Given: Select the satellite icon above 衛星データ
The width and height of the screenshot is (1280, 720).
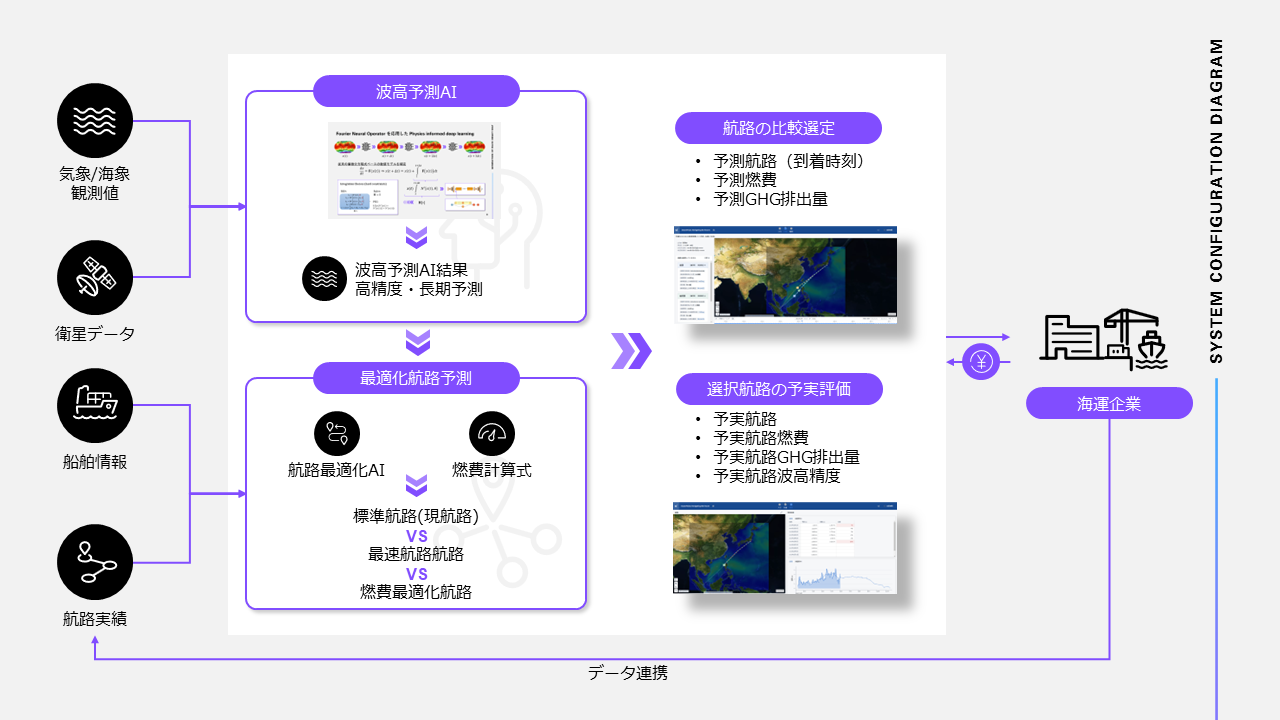Looking at the screenshot, I should [95, 277].
